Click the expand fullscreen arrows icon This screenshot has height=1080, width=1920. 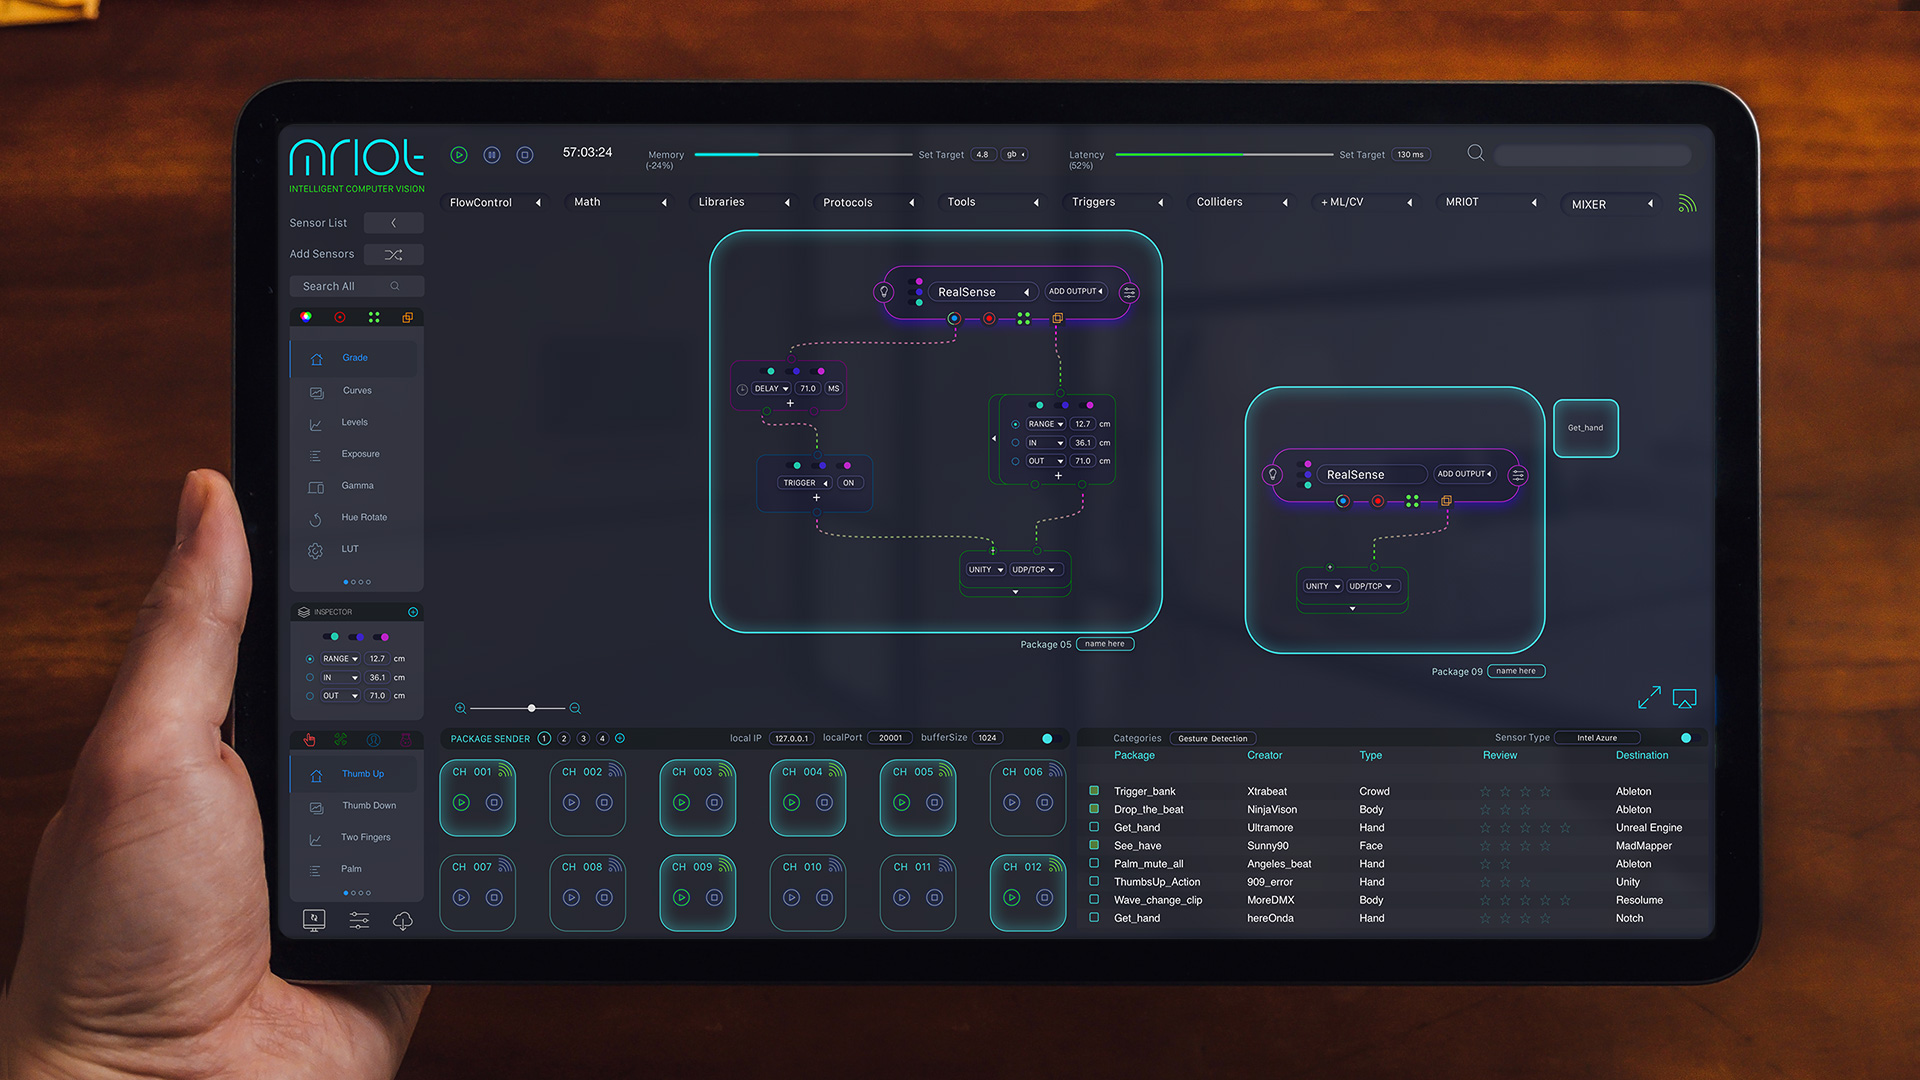tap(1649, 698)
